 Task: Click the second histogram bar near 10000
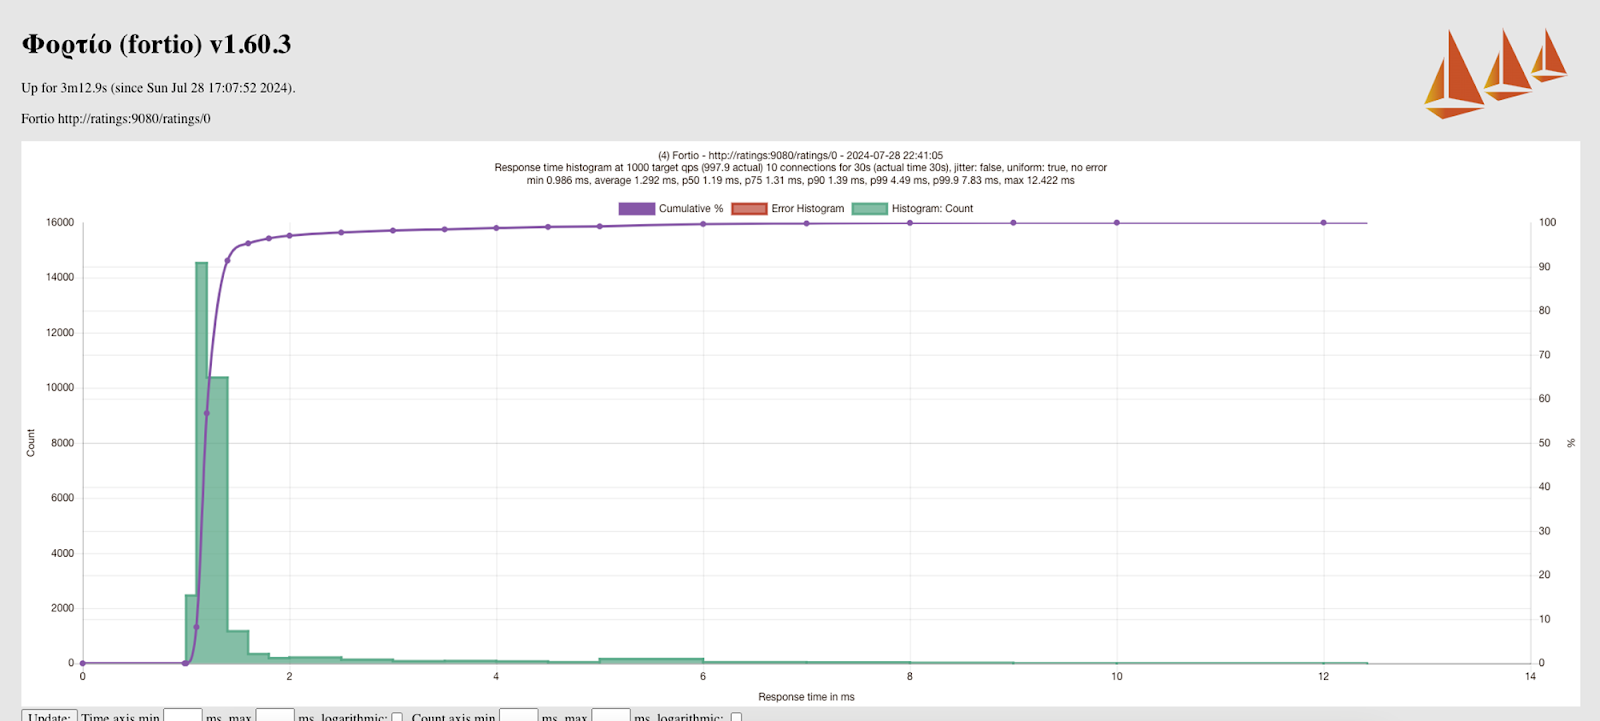tap(217, 520)
